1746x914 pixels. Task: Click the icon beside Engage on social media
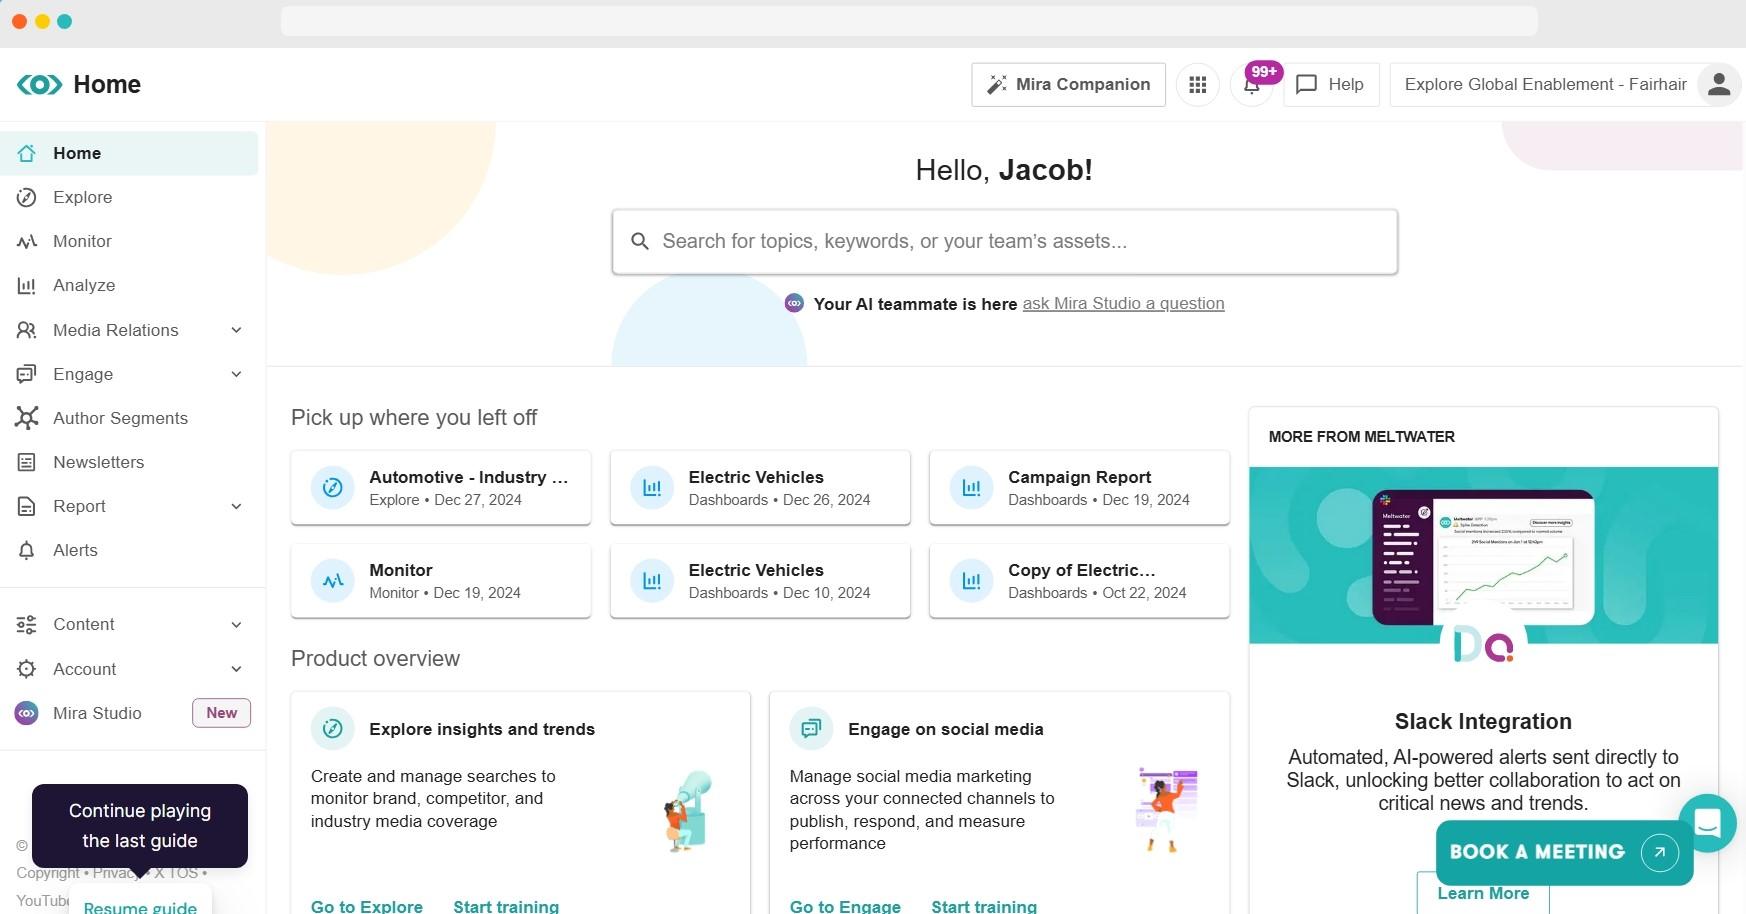(x=811, y=729)
